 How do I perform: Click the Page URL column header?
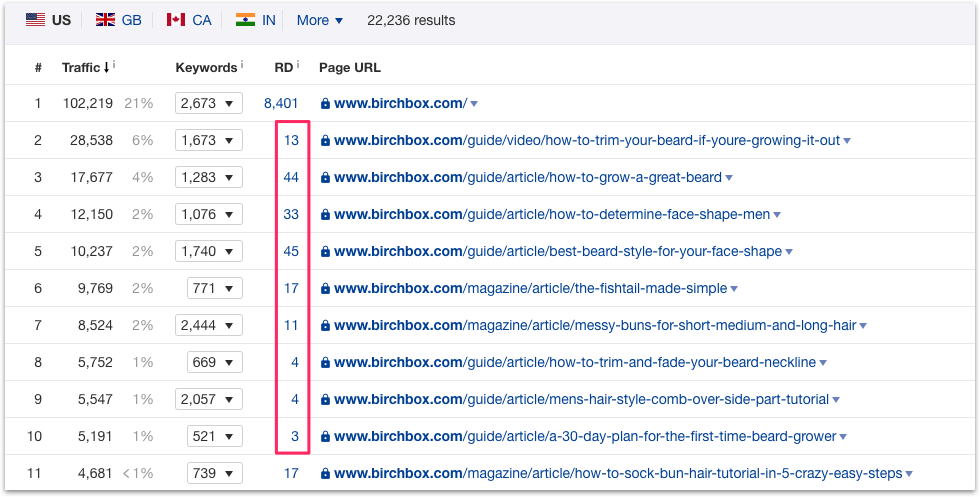[x=349, y=68]
